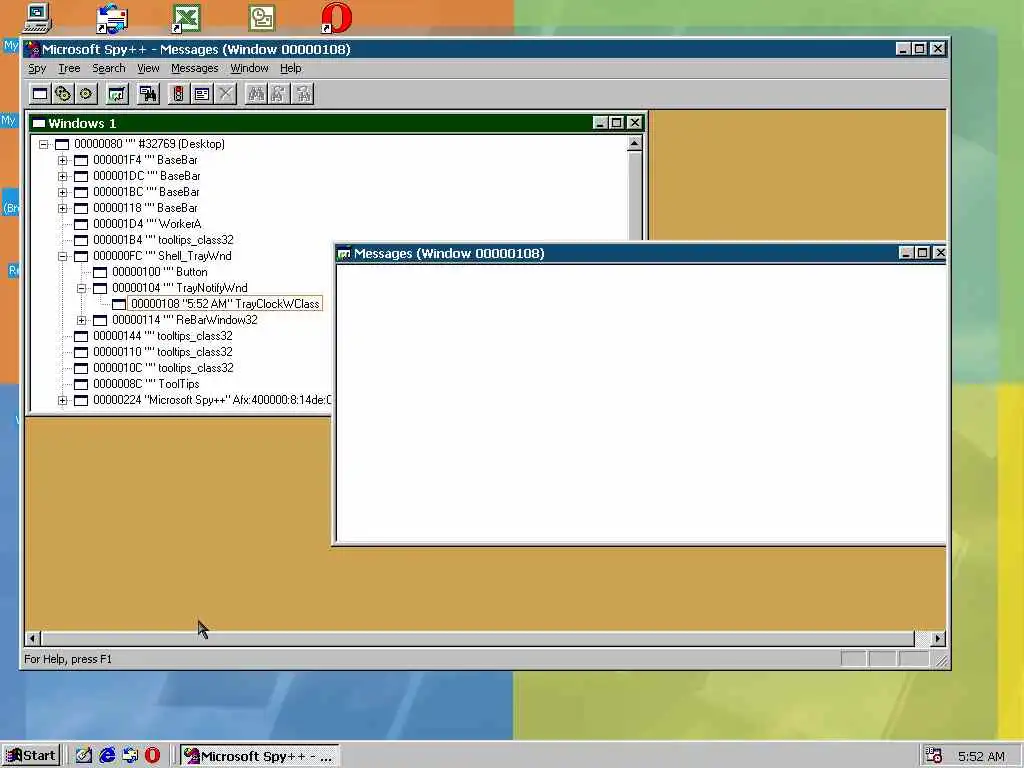
Task: Click the Find Next toolbar icon
Action: pyautogui.click(x=279, y=94)
